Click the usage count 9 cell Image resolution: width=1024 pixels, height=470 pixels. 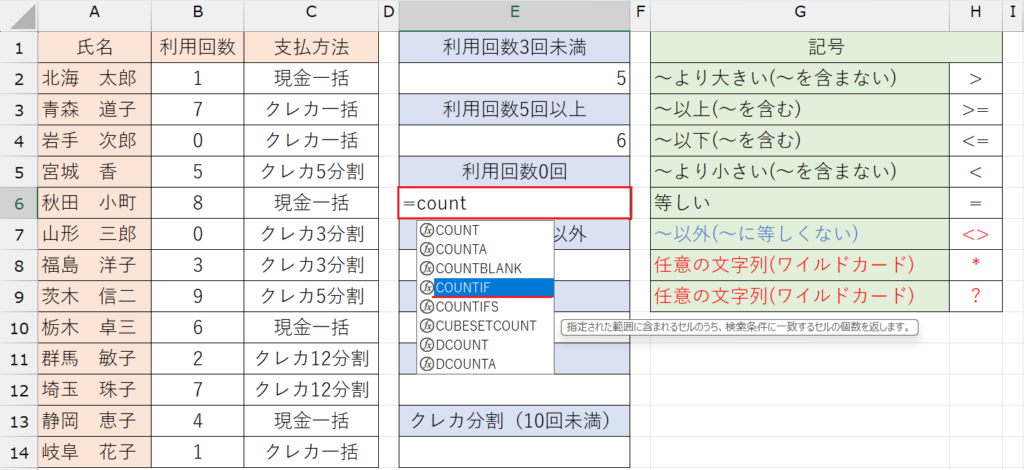click(x=198, y=296)
